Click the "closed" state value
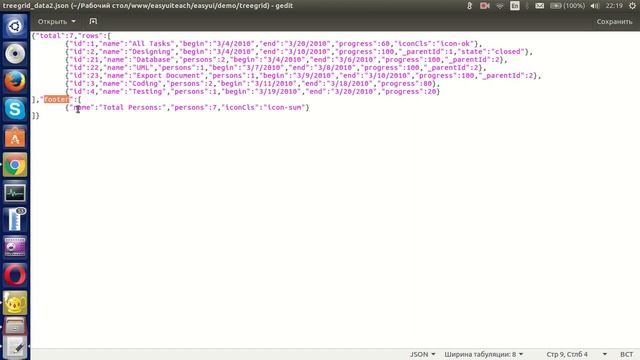 [x=507, y=52]
